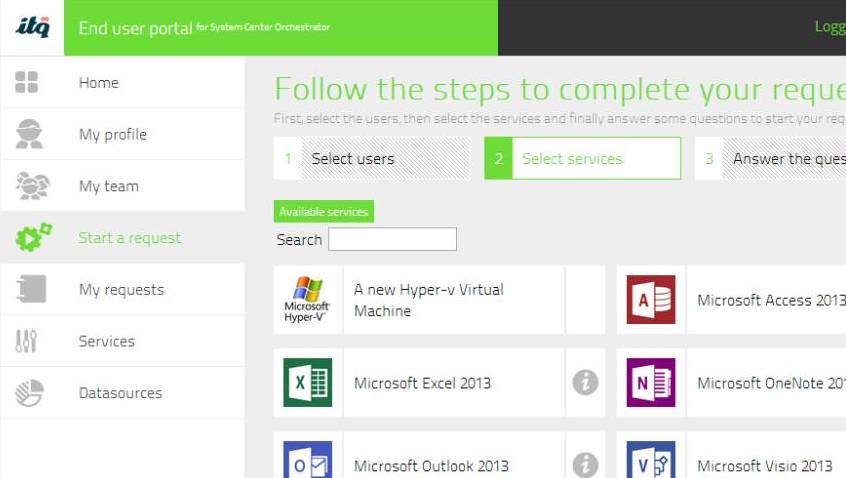846x478 pixels.
Task: Click the Start a request gears icon
Action: (33, 237)
